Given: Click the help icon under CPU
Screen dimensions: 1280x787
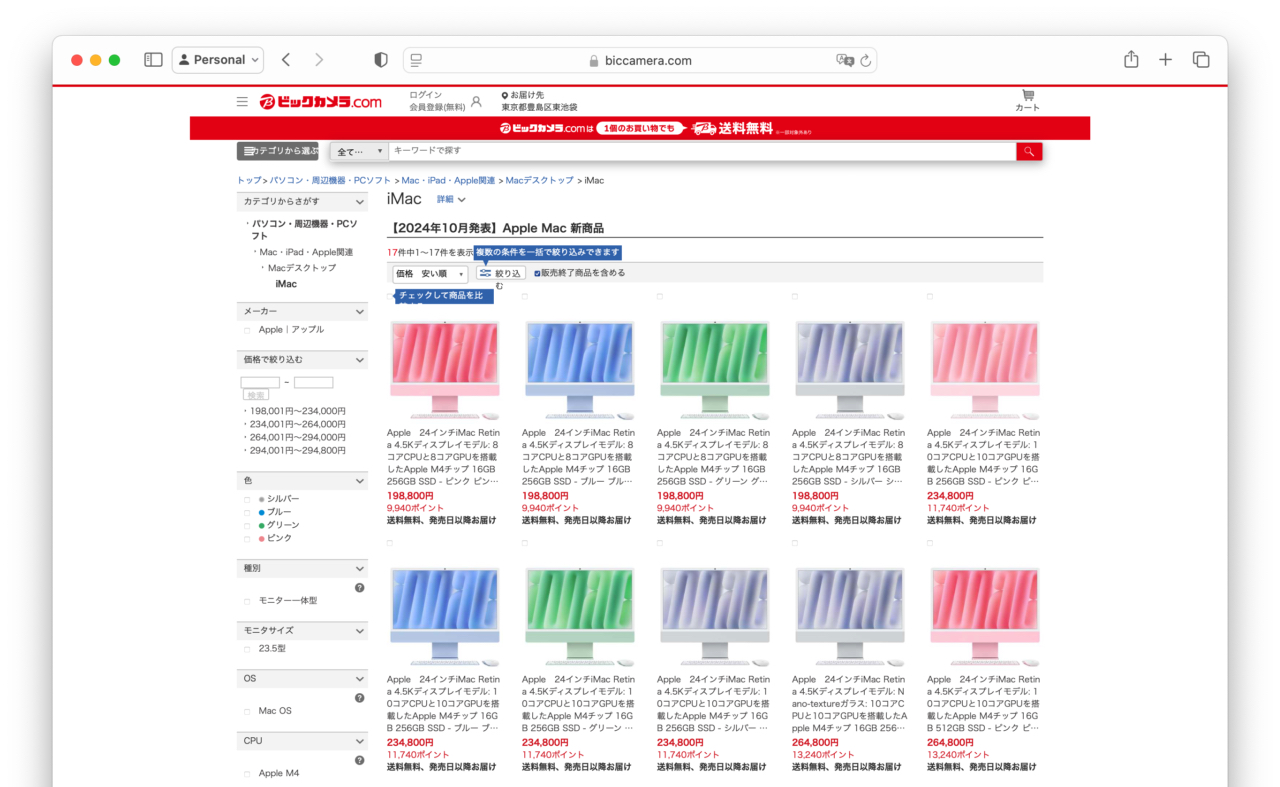Looking at the screenshot, I should [x=359, y=760].
